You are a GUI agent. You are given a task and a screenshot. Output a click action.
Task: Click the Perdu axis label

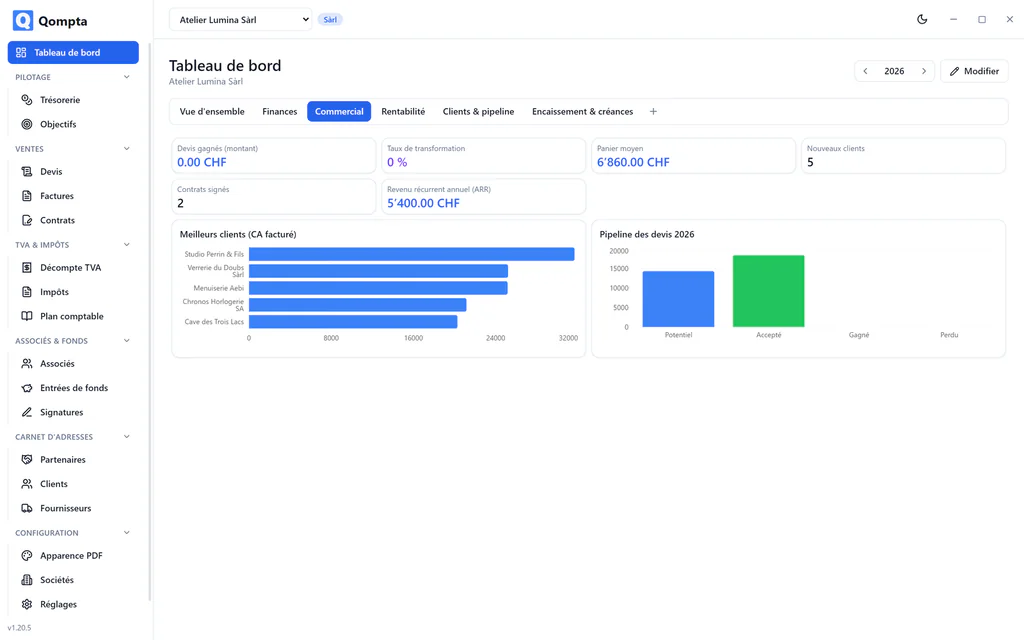pos(949,335)
